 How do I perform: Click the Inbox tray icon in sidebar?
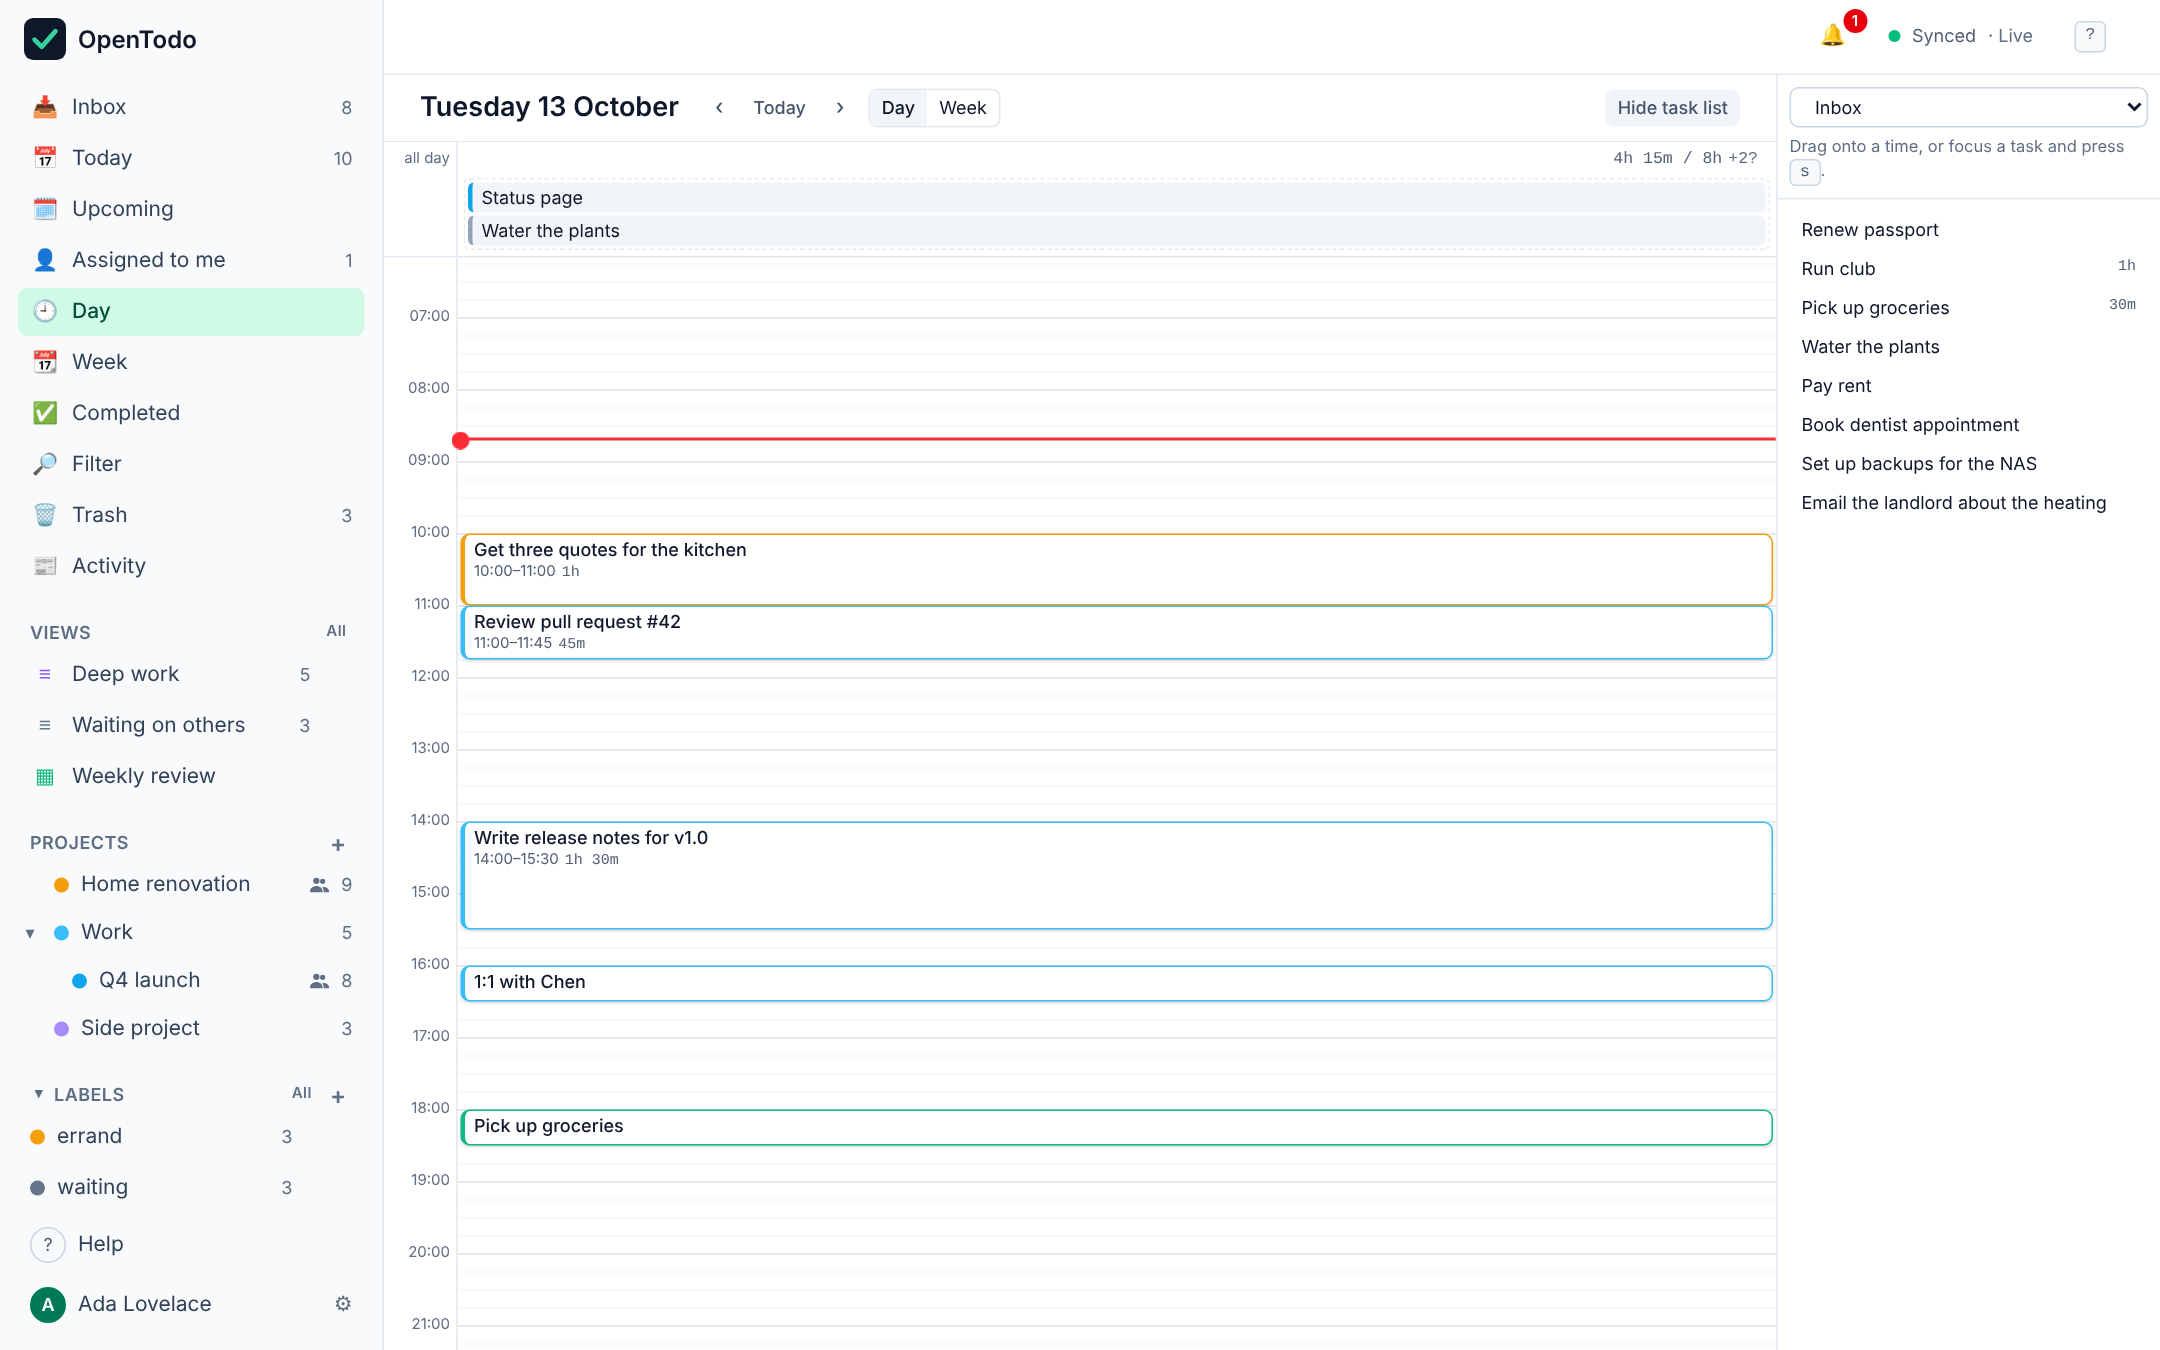45,107
